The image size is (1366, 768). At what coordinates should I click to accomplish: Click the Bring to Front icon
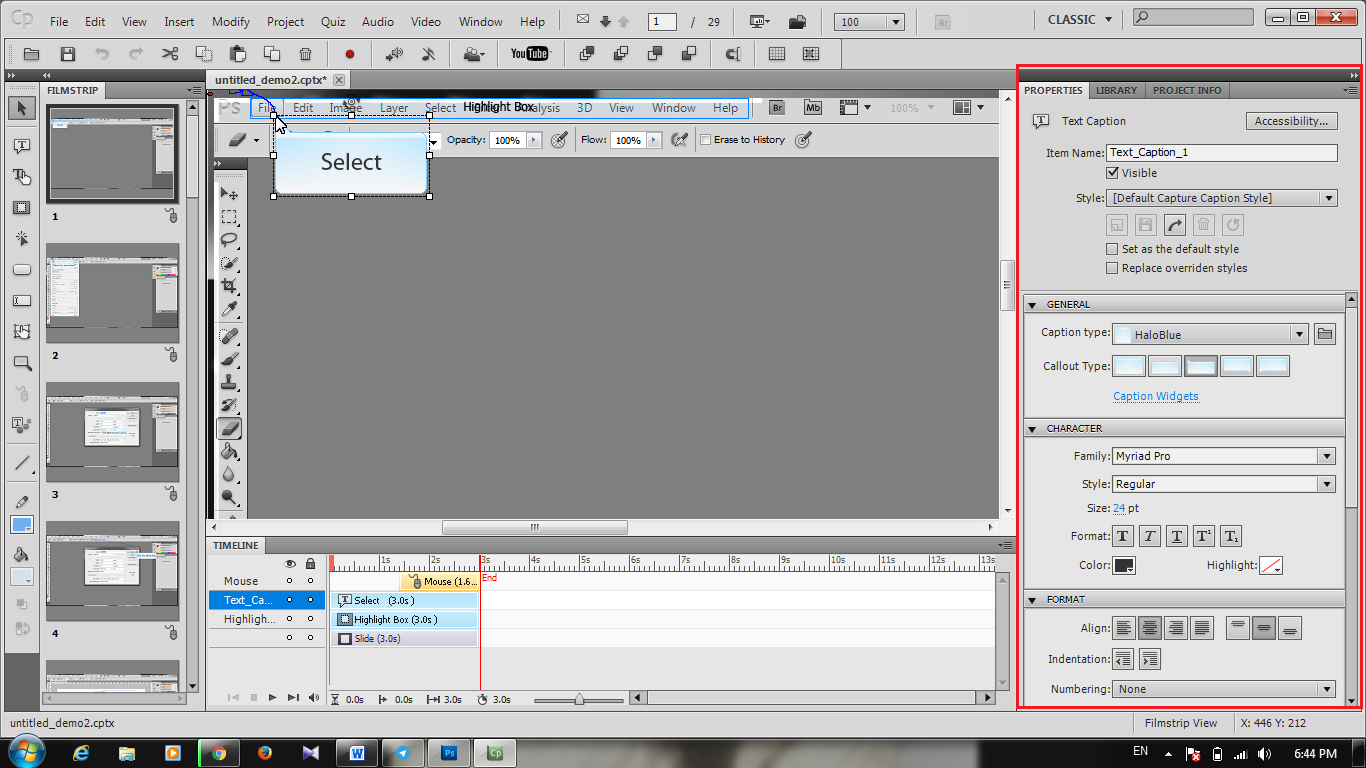[587, 54]
